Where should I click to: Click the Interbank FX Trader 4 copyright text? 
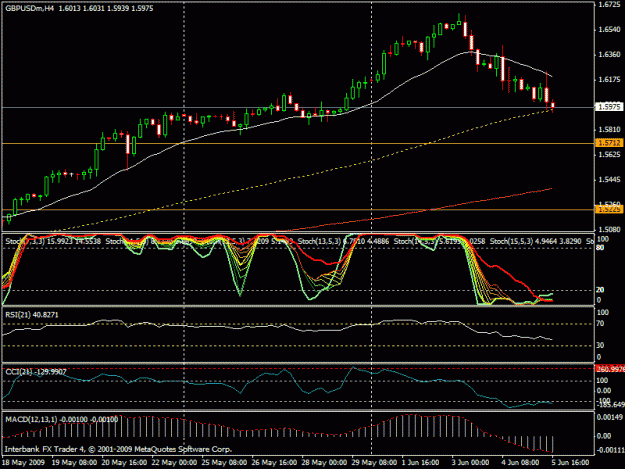pyautogui.click(x=118, y=449)
